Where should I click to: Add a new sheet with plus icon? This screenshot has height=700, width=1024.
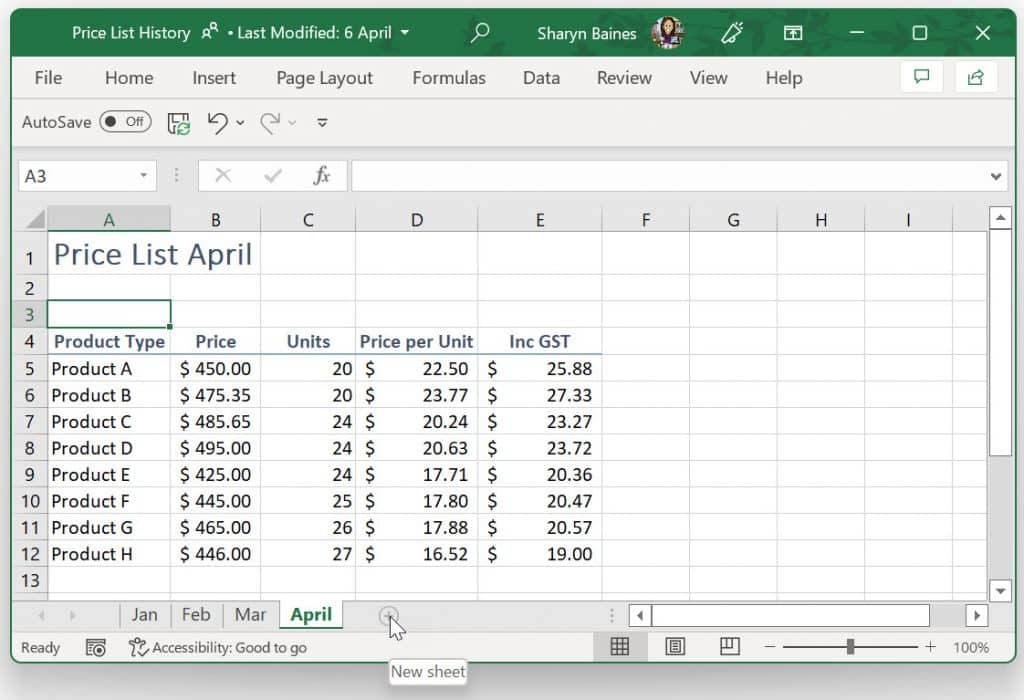388,615
